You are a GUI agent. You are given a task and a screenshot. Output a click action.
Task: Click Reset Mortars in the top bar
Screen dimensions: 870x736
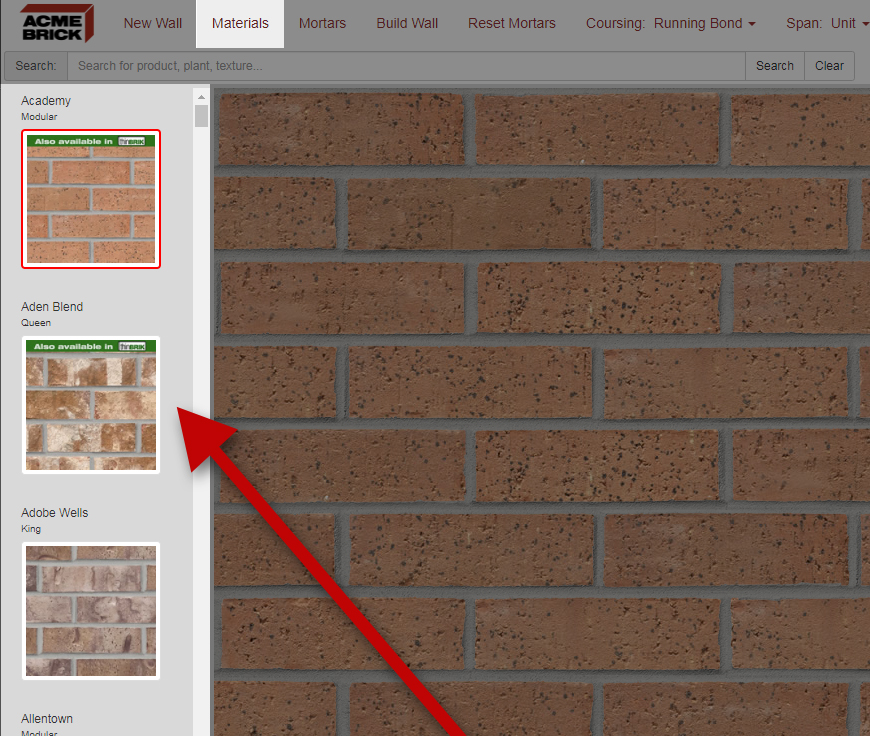pos(511,23)
